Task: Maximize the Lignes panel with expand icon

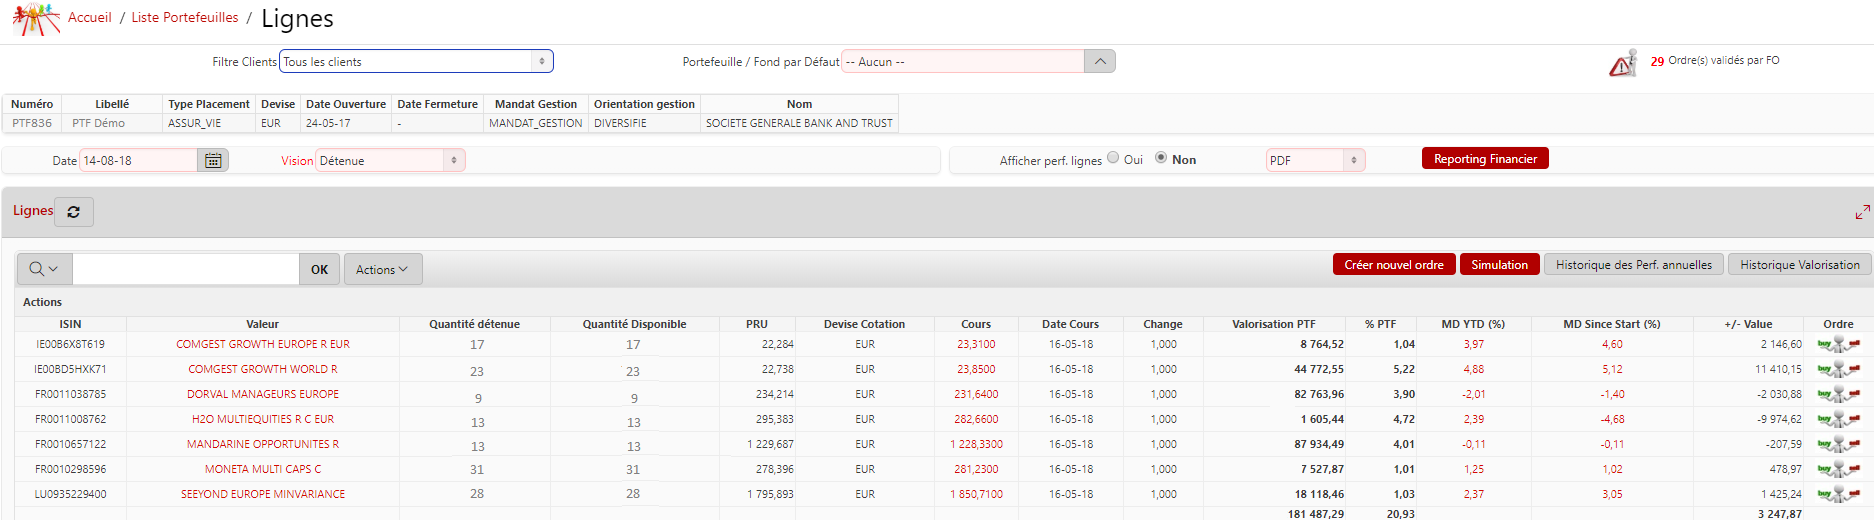Action: pyautogui.click(x=1862, y=212)
